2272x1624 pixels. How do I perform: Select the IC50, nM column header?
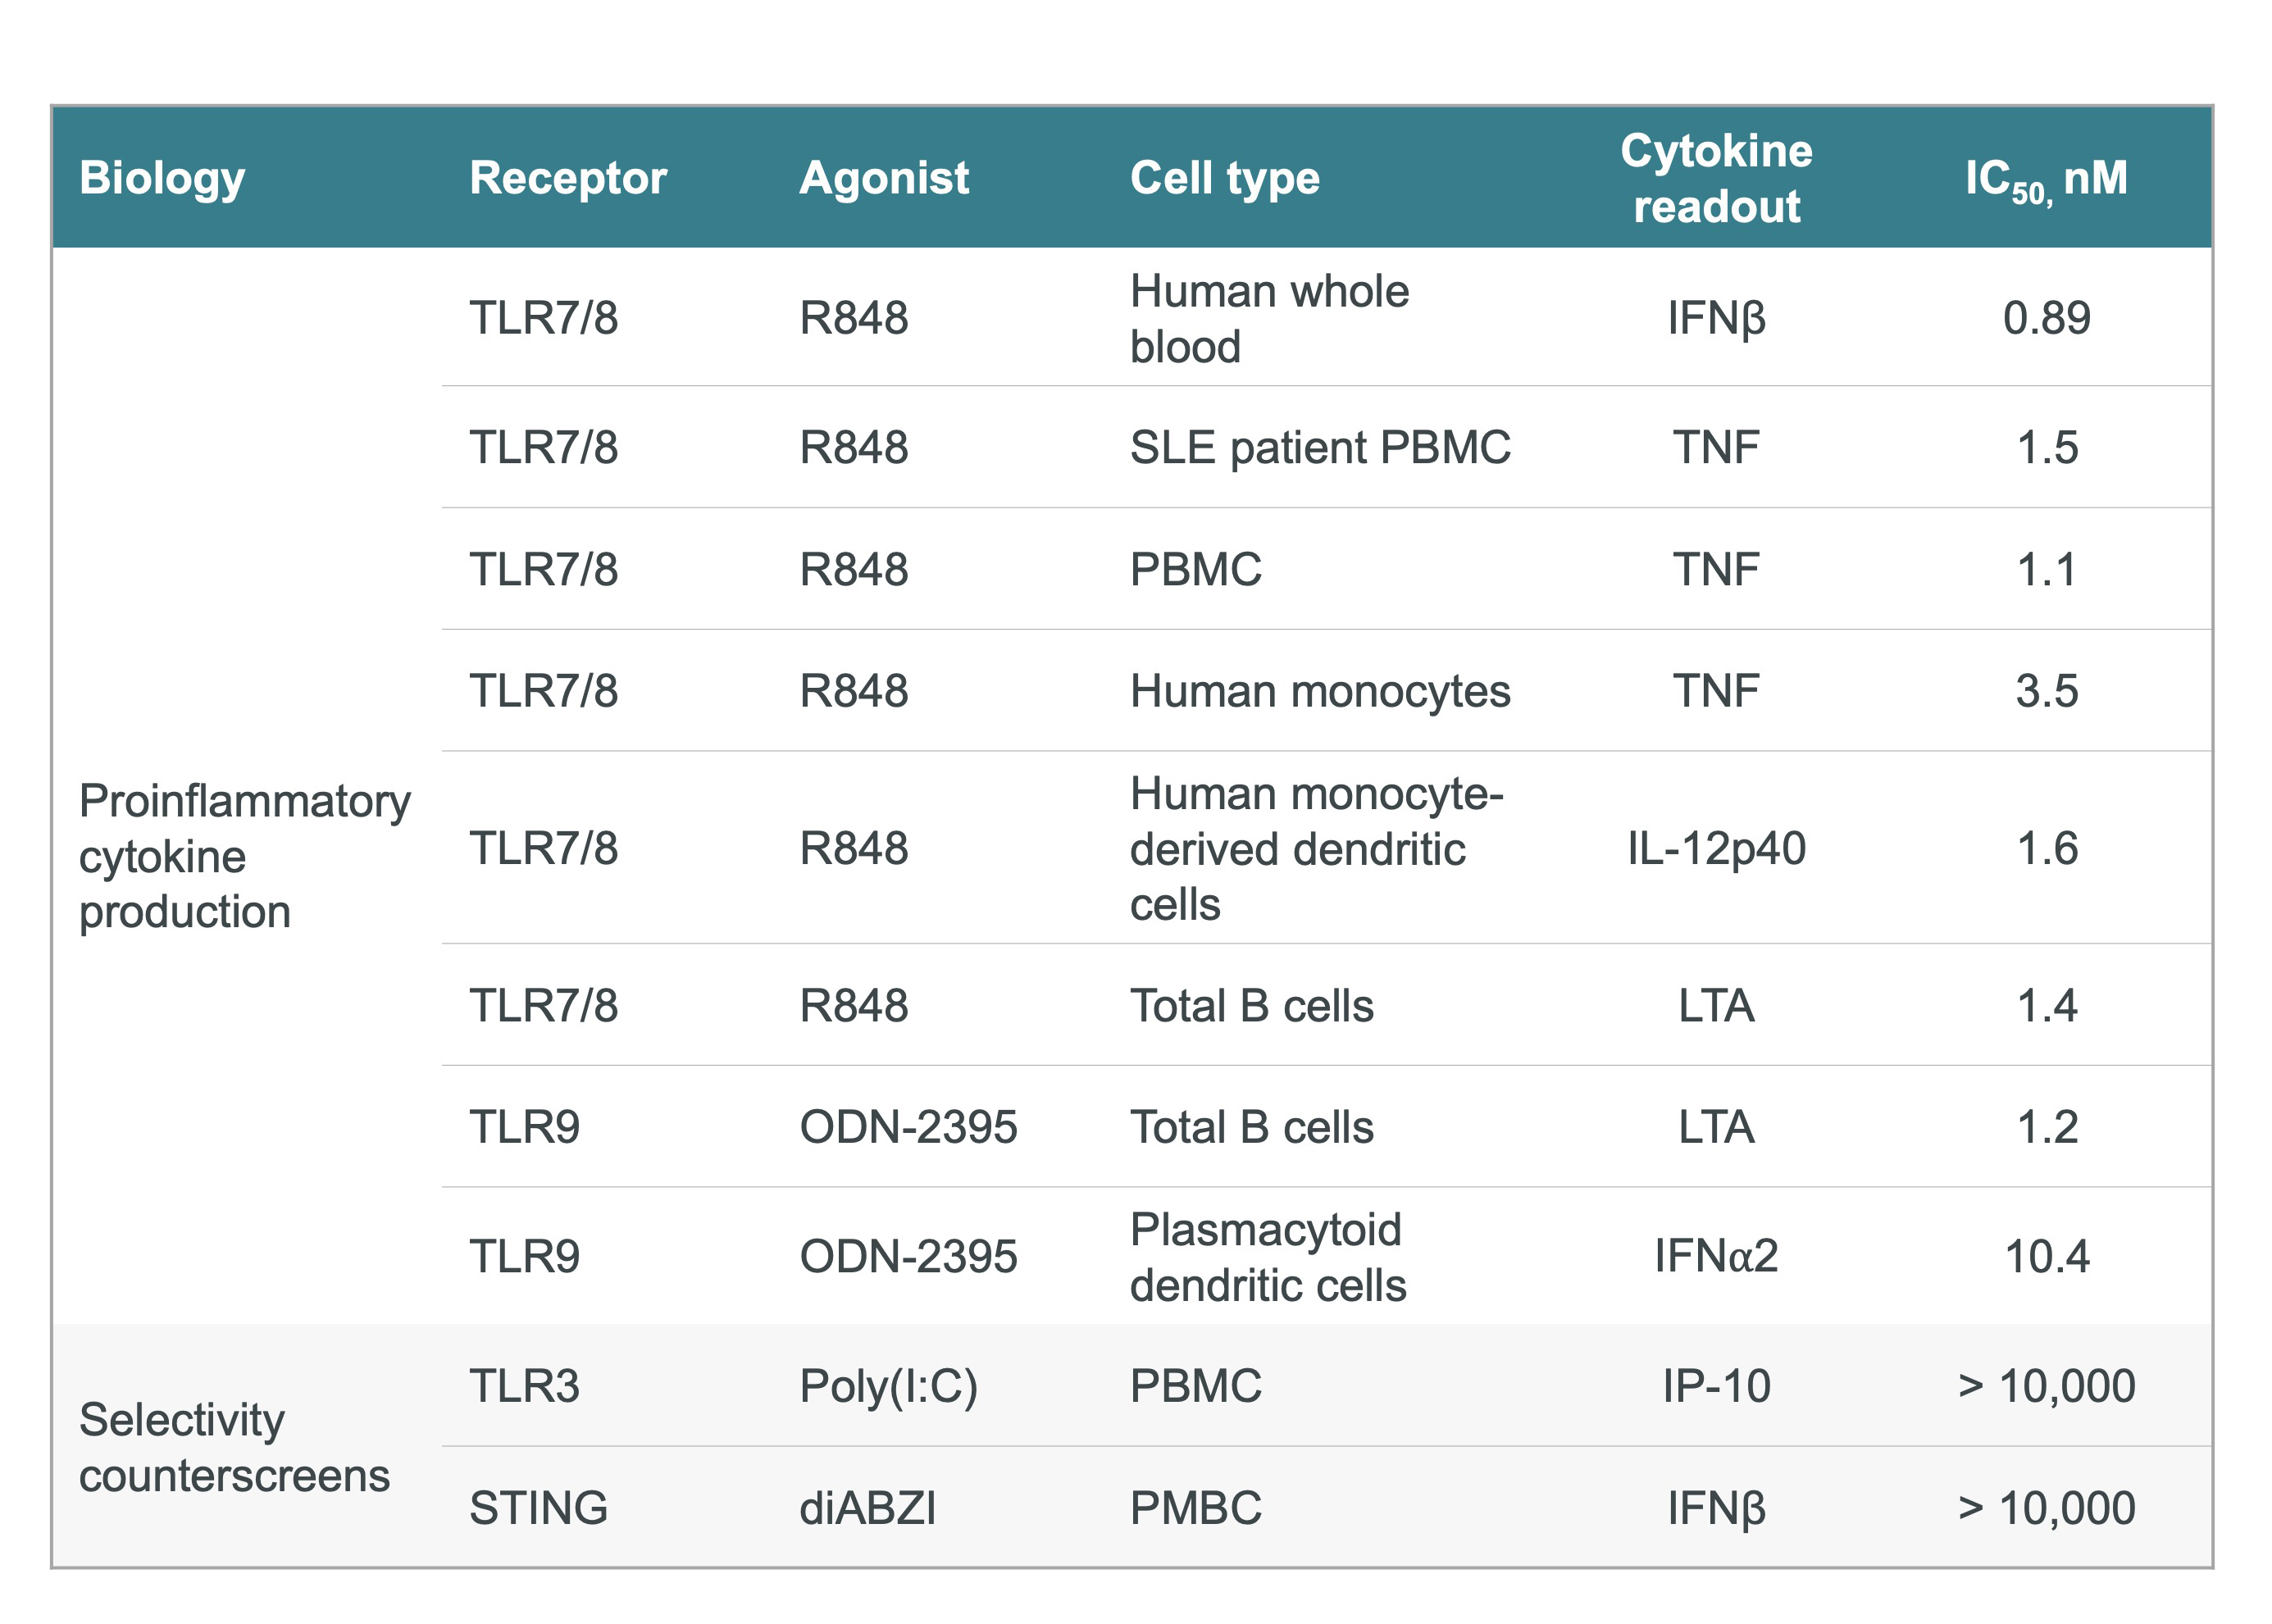[x=2045, y=179]
